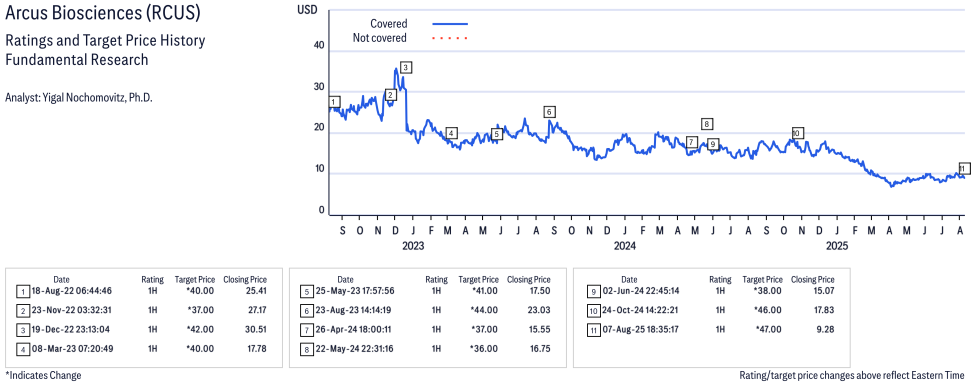Screen dimensions: 975x382
Task: Click the '*Indicates Change' footnote
Action: (43, 376)
